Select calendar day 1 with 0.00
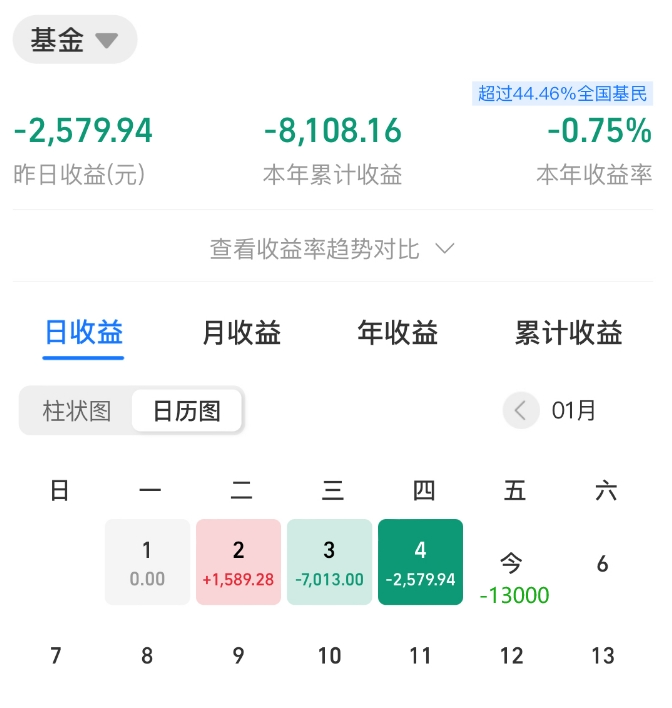672x708 pixels. [147, 562]
